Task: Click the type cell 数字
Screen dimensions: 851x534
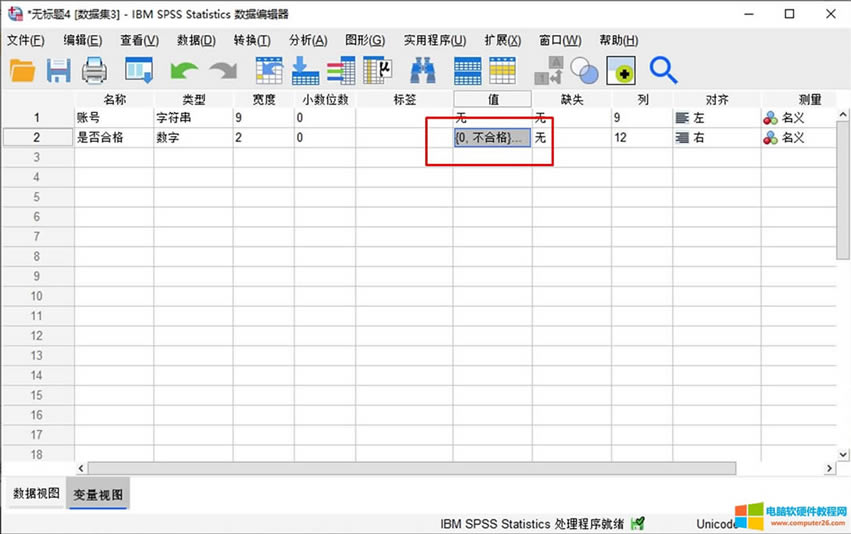Action: coord(193,138)
